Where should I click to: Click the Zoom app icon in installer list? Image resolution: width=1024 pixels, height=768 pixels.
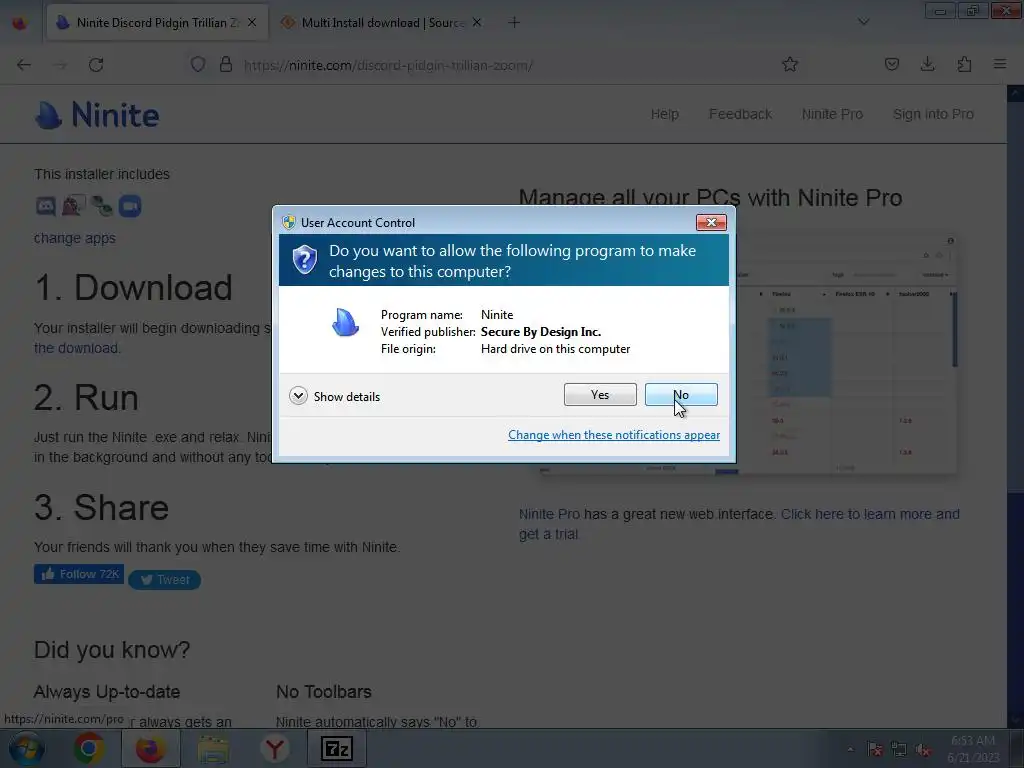pyautogui.click(x=130, y=206)
